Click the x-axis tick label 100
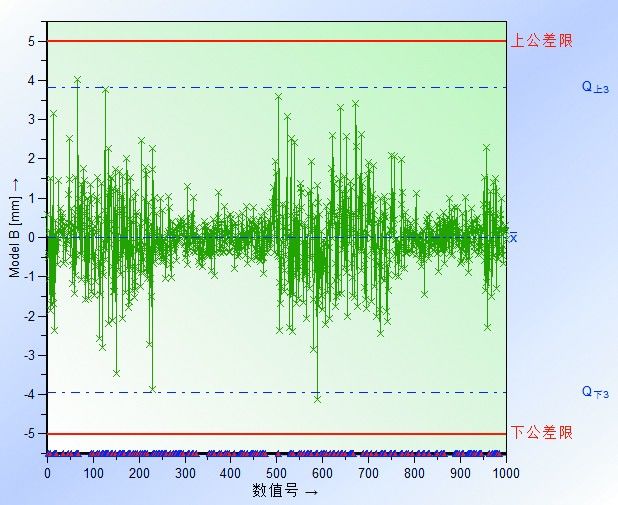The image size is (618, 505). pos(93,474)
